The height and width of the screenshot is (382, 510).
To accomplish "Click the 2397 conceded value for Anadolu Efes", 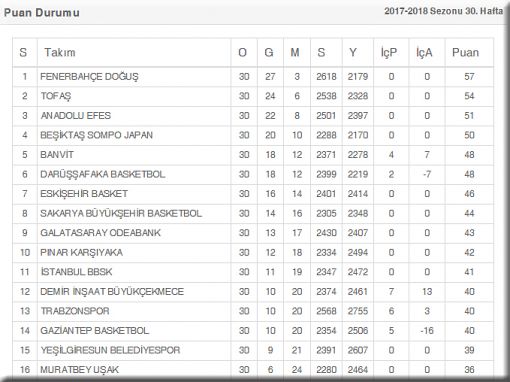I will point(358,116).
